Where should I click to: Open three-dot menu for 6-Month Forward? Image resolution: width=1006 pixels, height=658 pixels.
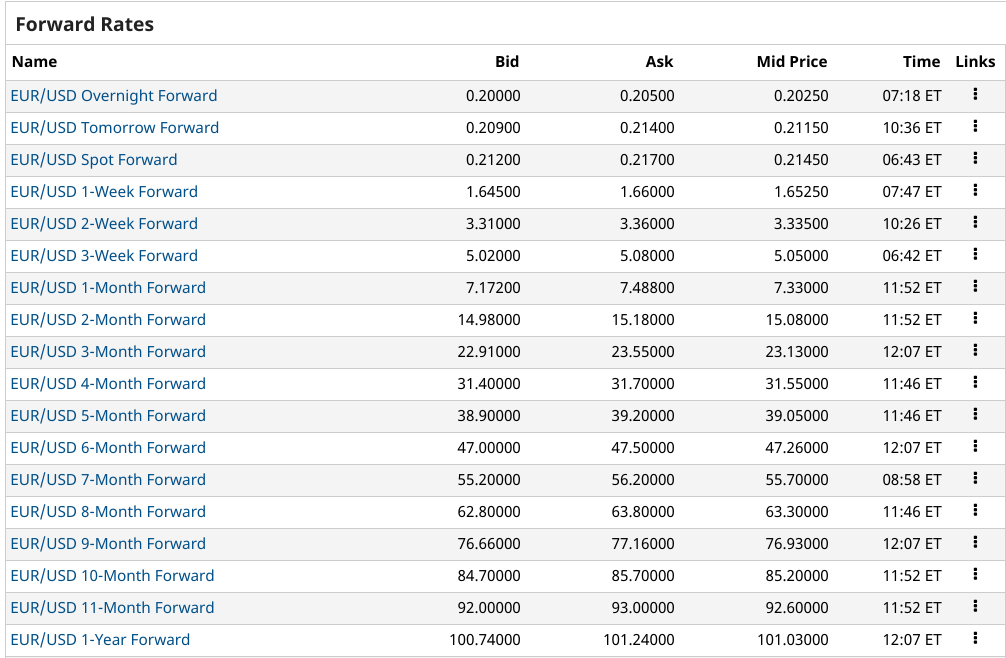975,447
